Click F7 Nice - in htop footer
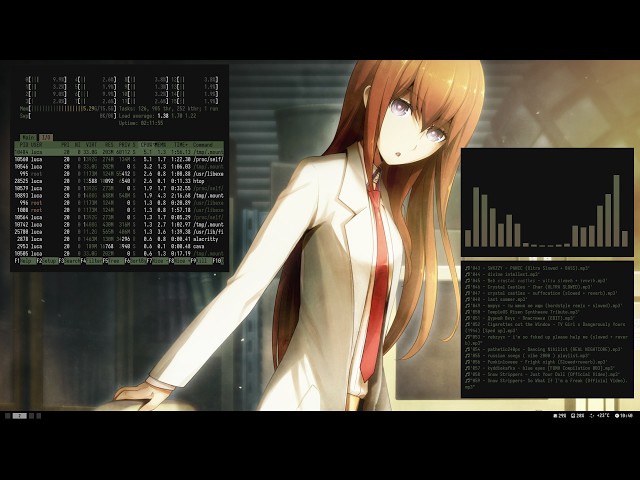Image resolution: width=640 pixels, height=480 pixels. (x=158, y=261)
